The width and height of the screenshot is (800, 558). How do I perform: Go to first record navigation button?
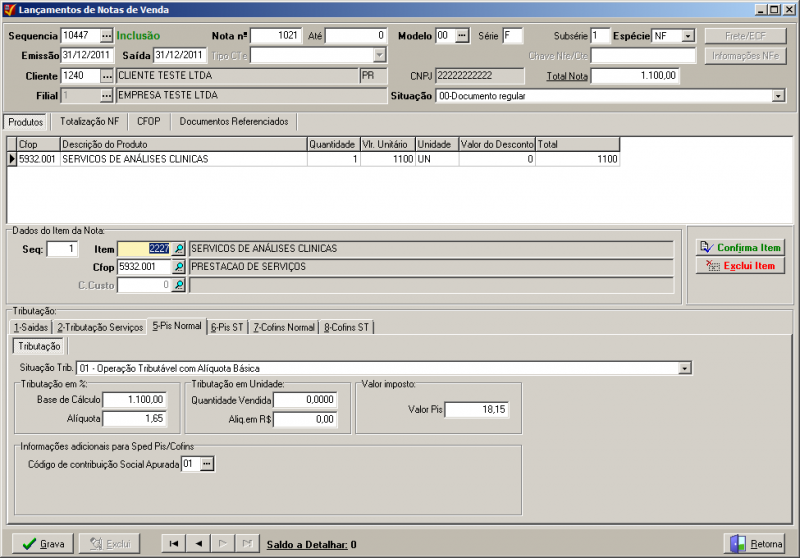pyautogui.click(x=173, y=544)
